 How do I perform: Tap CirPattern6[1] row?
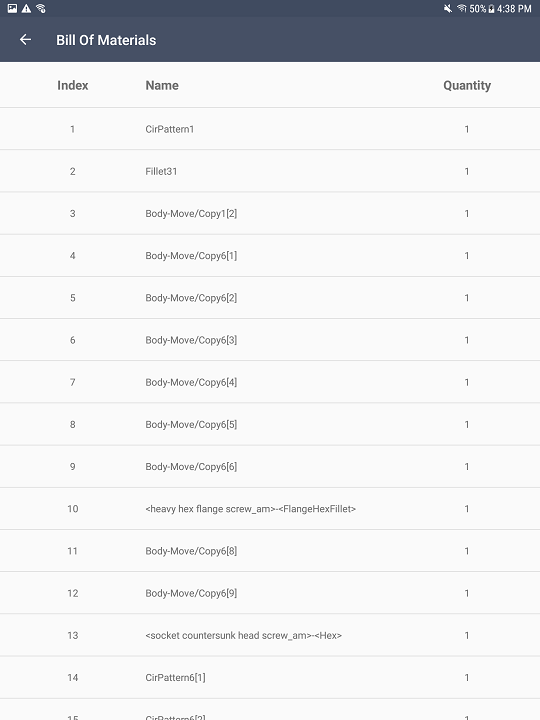coord(270,678)
